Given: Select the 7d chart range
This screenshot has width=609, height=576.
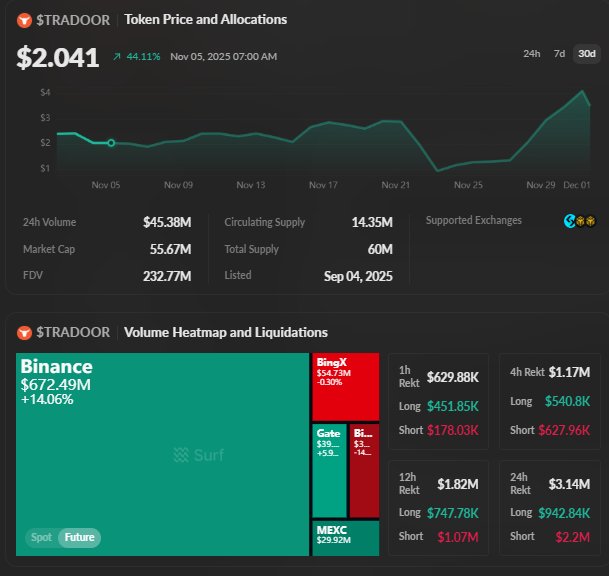Looking at the screenshot, I should (x=559, y=53).
